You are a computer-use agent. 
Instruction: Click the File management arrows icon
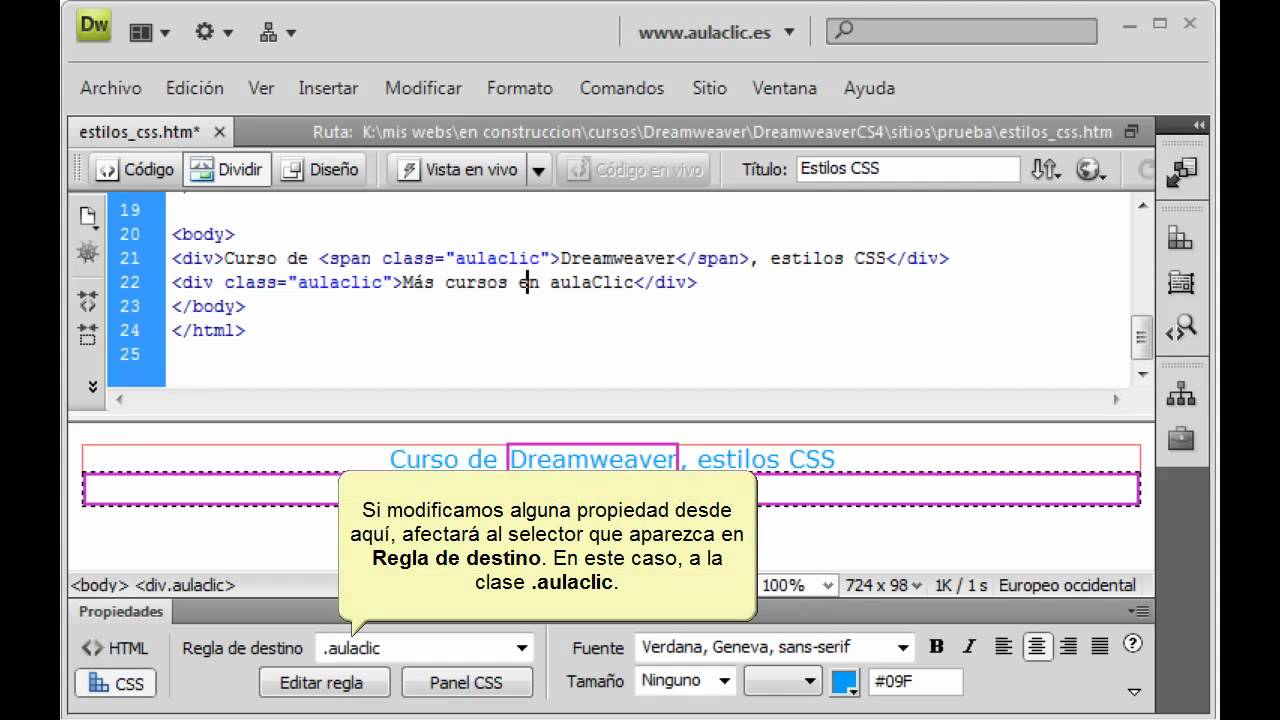1045,169
